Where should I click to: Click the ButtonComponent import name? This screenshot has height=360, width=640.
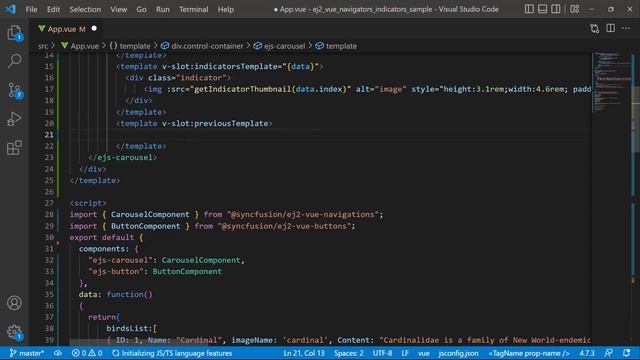[145, 226]
